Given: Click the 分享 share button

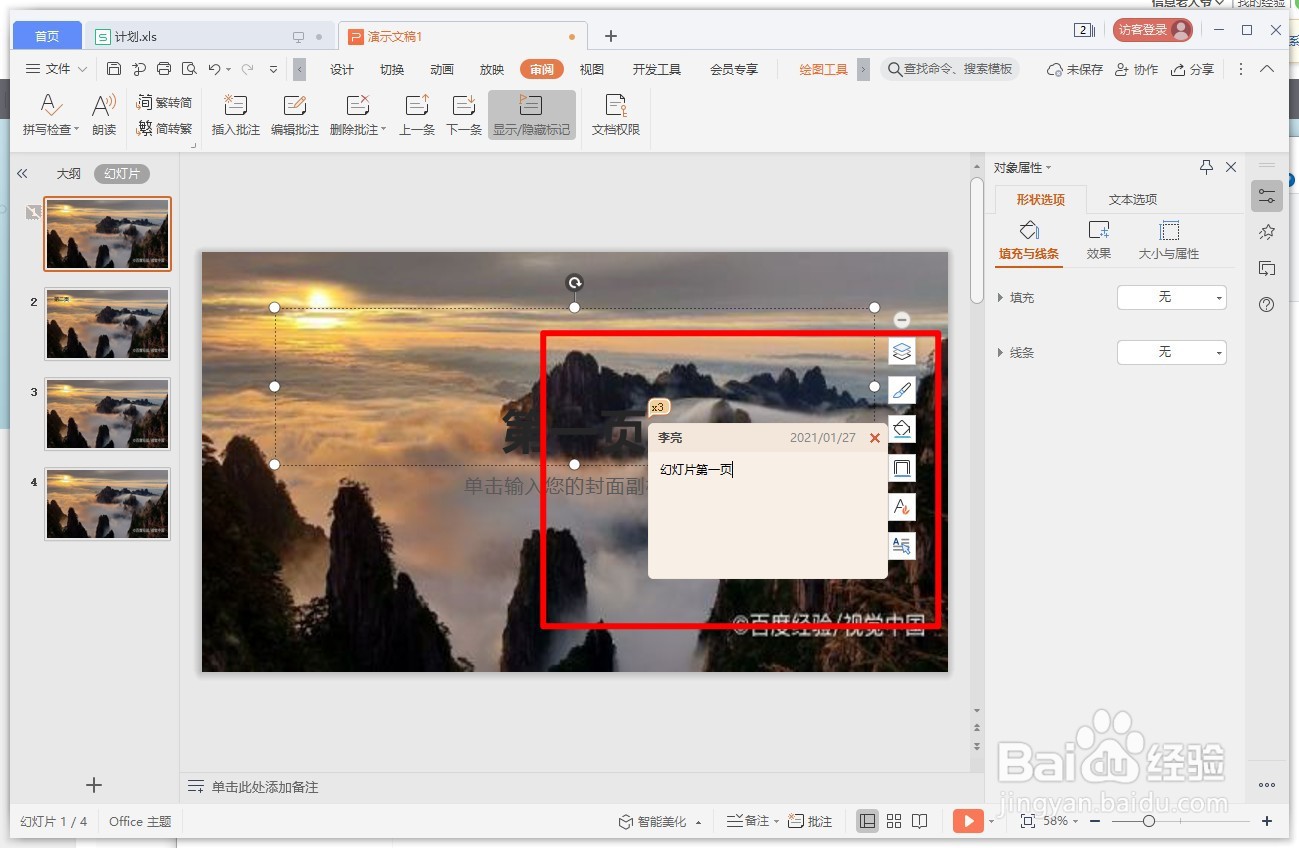Looking at the screenshot, I should click(1192, 69).
